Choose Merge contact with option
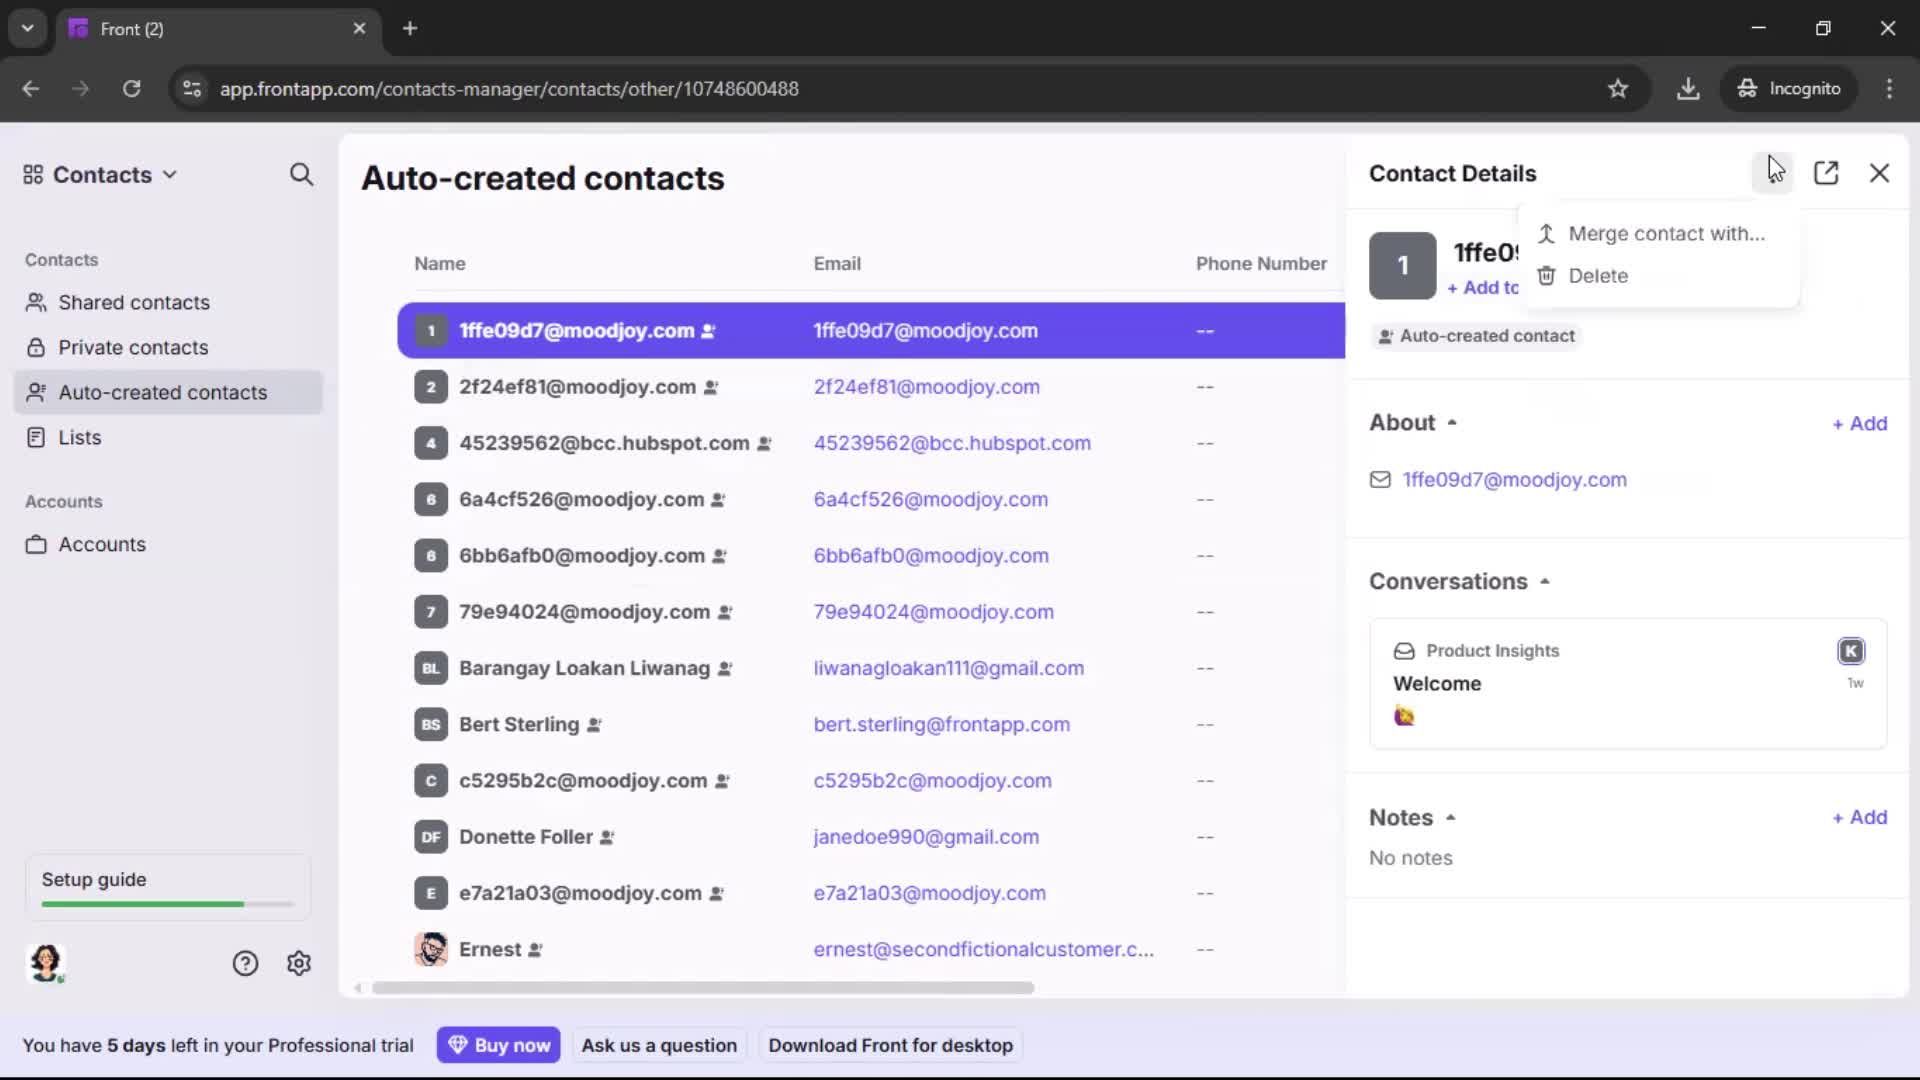The width and height of the screenshot is (1920, 1080). pyautogui.click(x=1666, y=233)
